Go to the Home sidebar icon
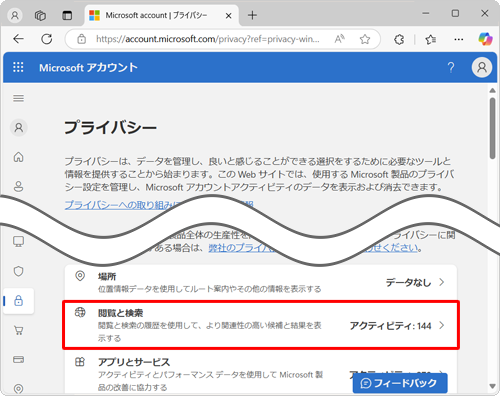This screenshot has height=396, width=500. click(x=19, y=157)
